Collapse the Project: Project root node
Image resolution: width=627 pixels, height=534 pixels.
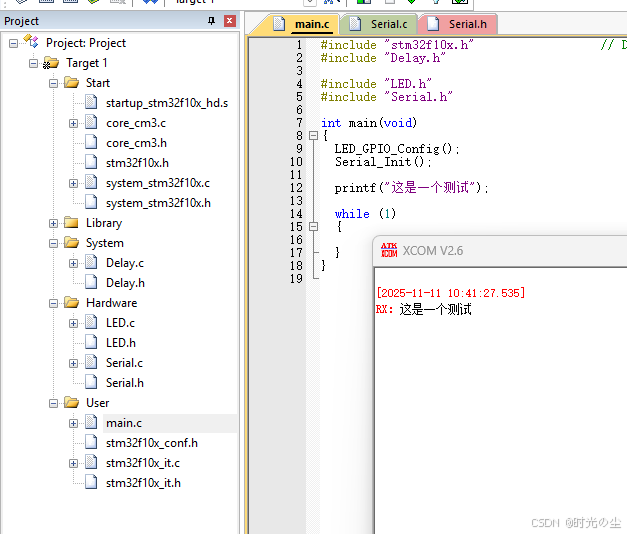13,43
